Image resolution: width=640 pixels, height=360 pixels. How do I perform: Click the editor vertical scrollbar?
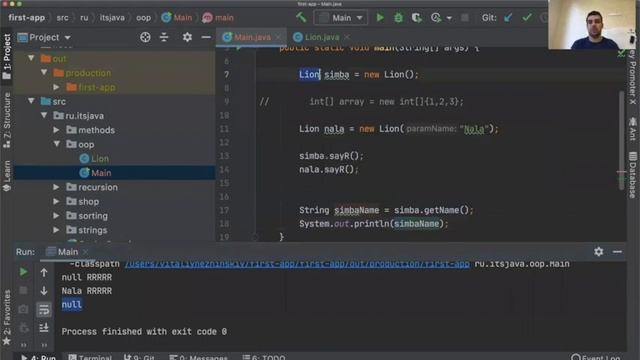[x=621, y=141]
